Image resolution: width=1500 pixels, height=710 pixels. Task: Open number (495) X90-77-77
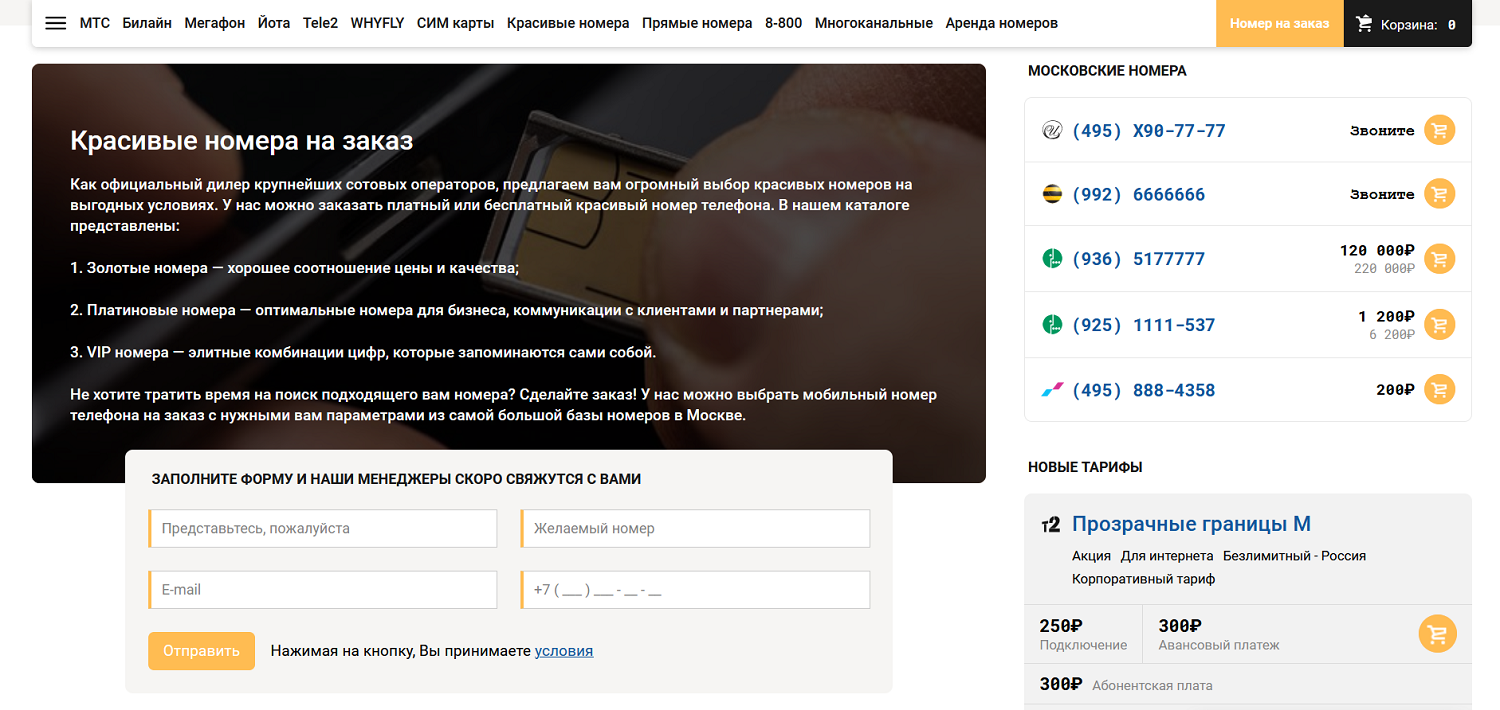pyautogui.click(x=1148, y=130)
